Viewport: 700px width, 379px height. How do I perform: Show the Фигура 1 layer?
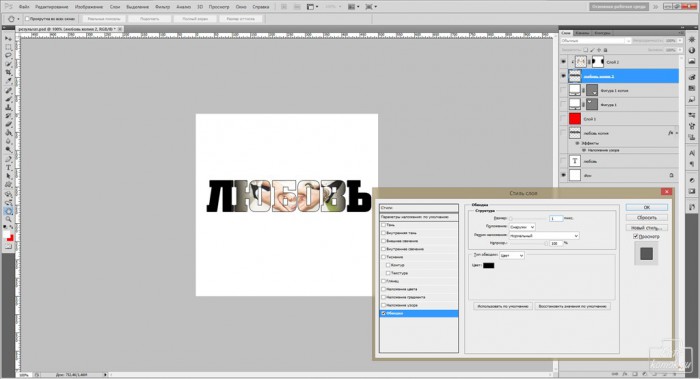563,105
